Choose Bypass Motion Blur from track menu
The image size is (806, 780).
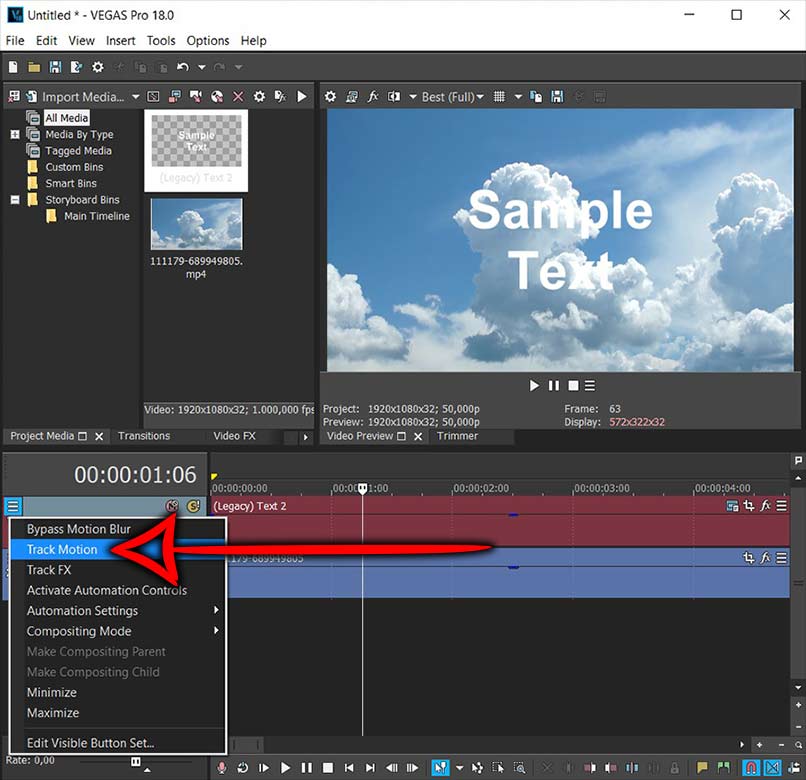(x=118, y=529)
